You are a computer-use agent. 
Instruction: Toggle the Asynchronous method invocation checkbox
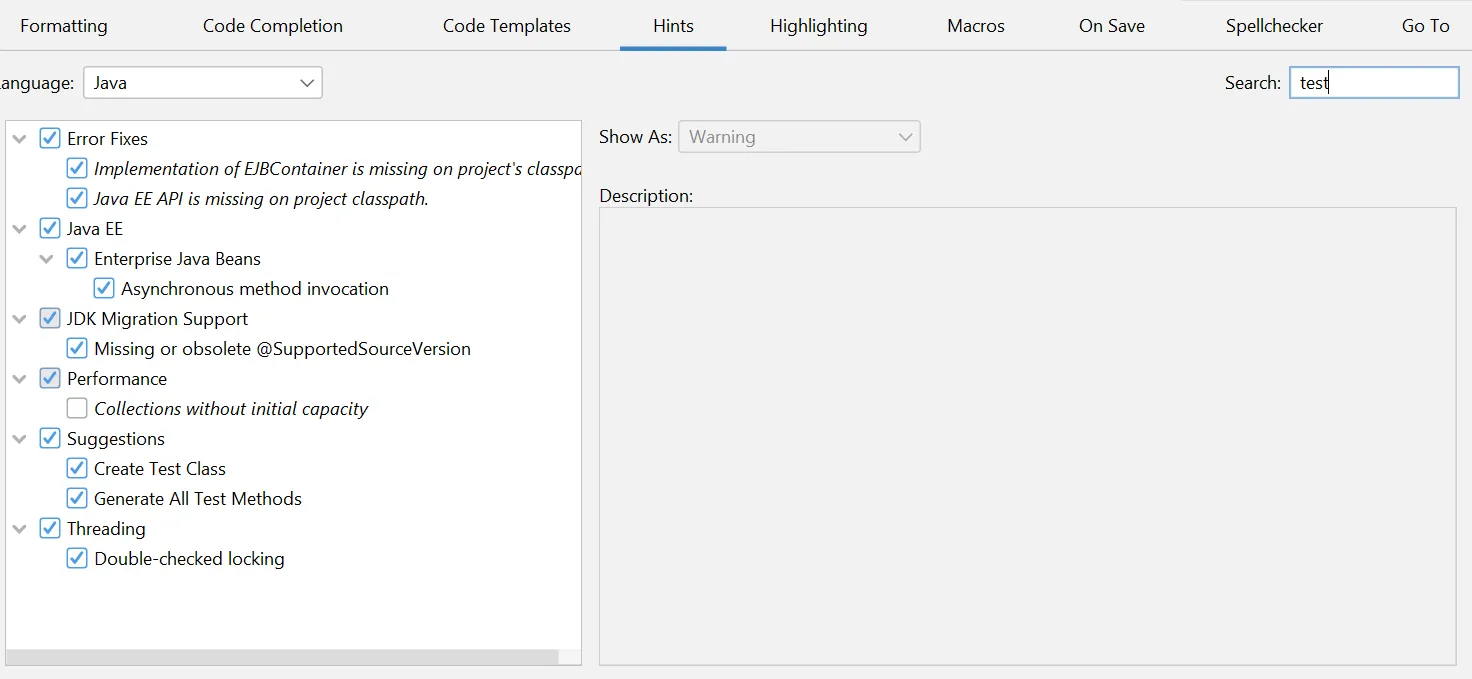[104, 289]
